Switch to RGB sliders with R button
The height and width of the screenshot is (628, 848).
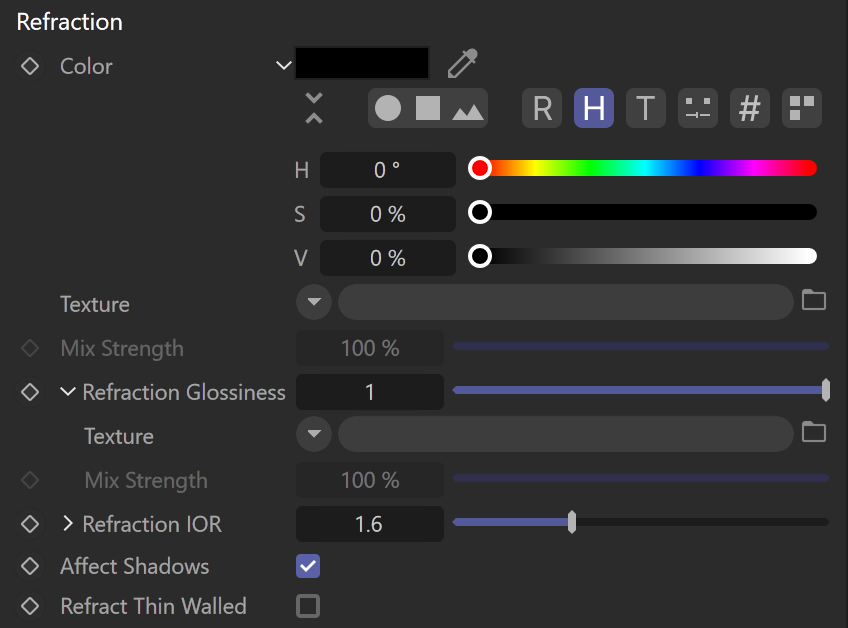tap(542, 108)
